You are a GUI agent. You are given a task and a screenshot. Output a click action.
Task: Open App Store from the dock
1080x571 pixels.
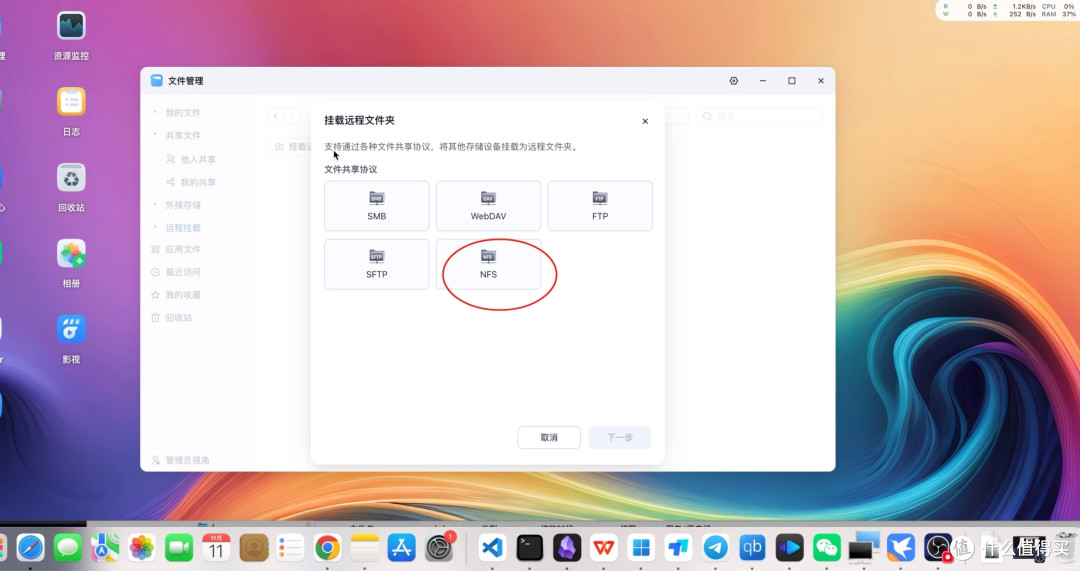[402, 548]
